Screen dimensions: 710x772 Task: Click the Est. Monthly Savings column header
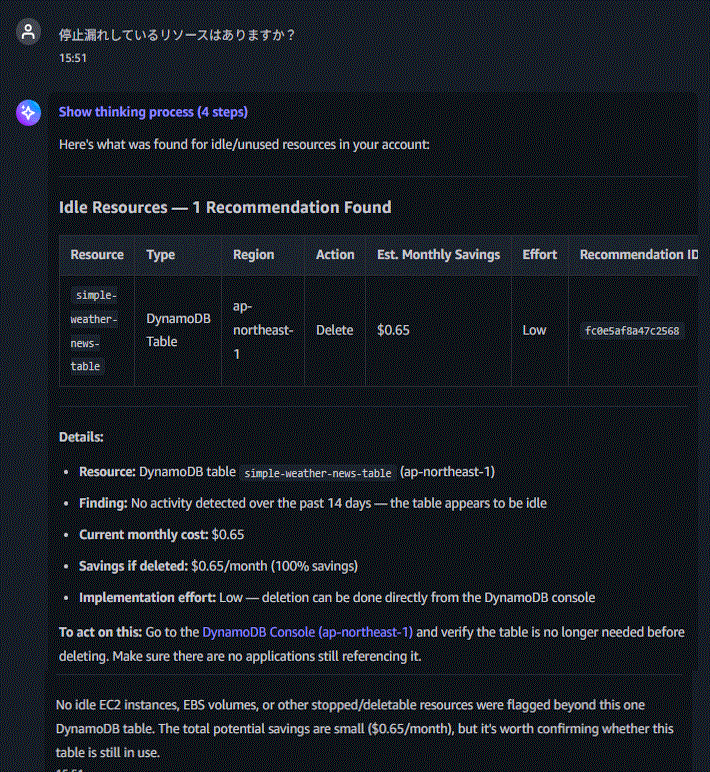[438, 255]
